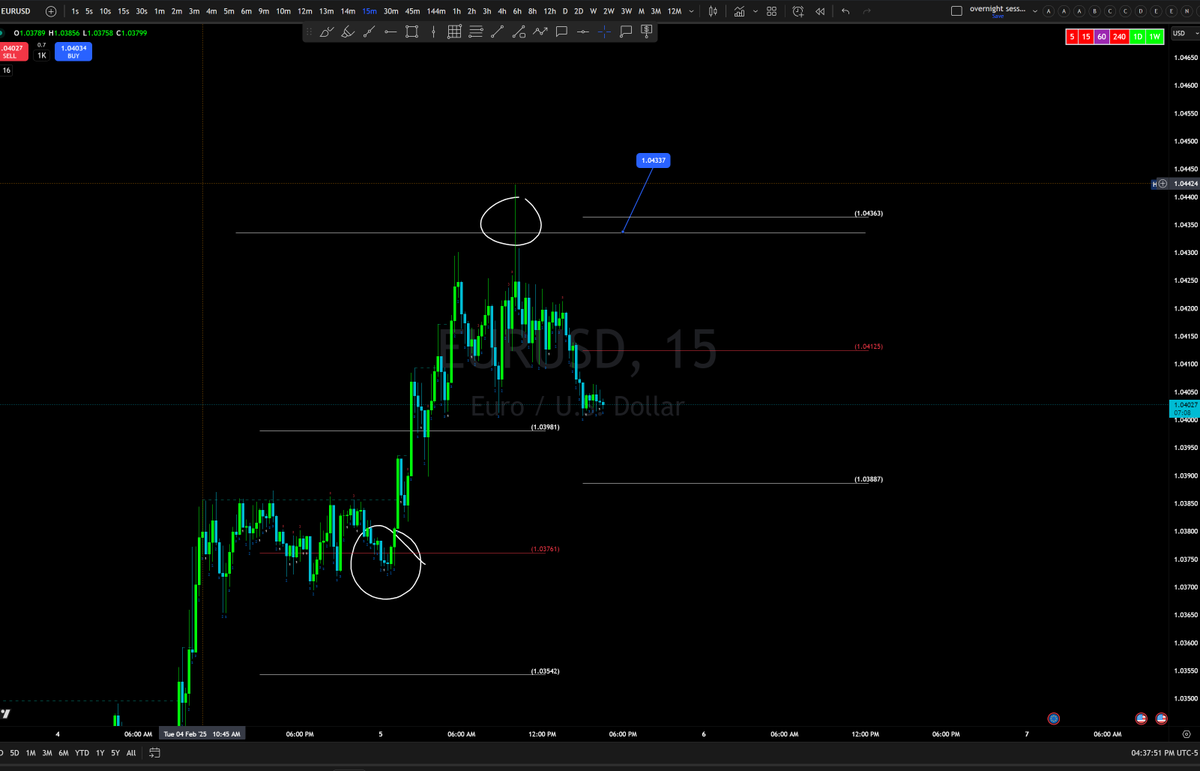Click the red SELL button
Viewport: 1200px width, 771px height.
coord(13,51)
